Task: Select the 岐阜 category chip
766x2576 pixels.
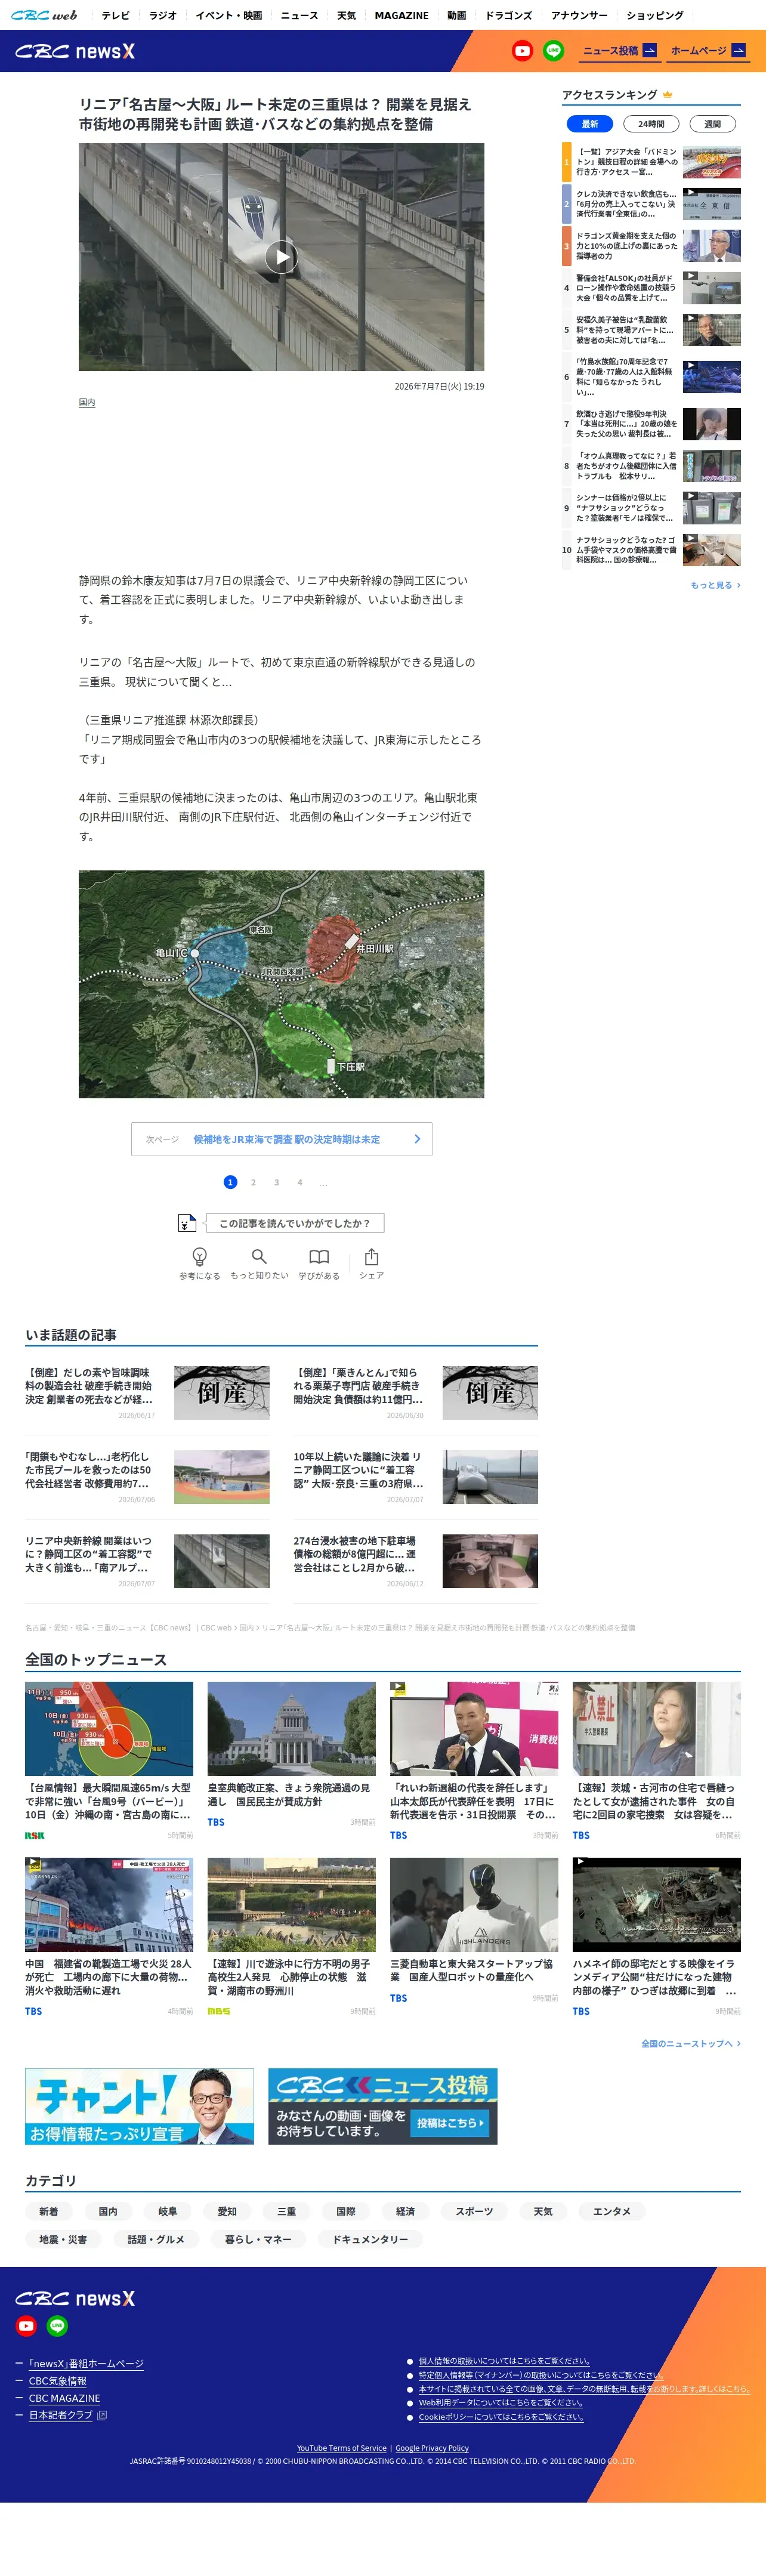Action: point(168,2211)
